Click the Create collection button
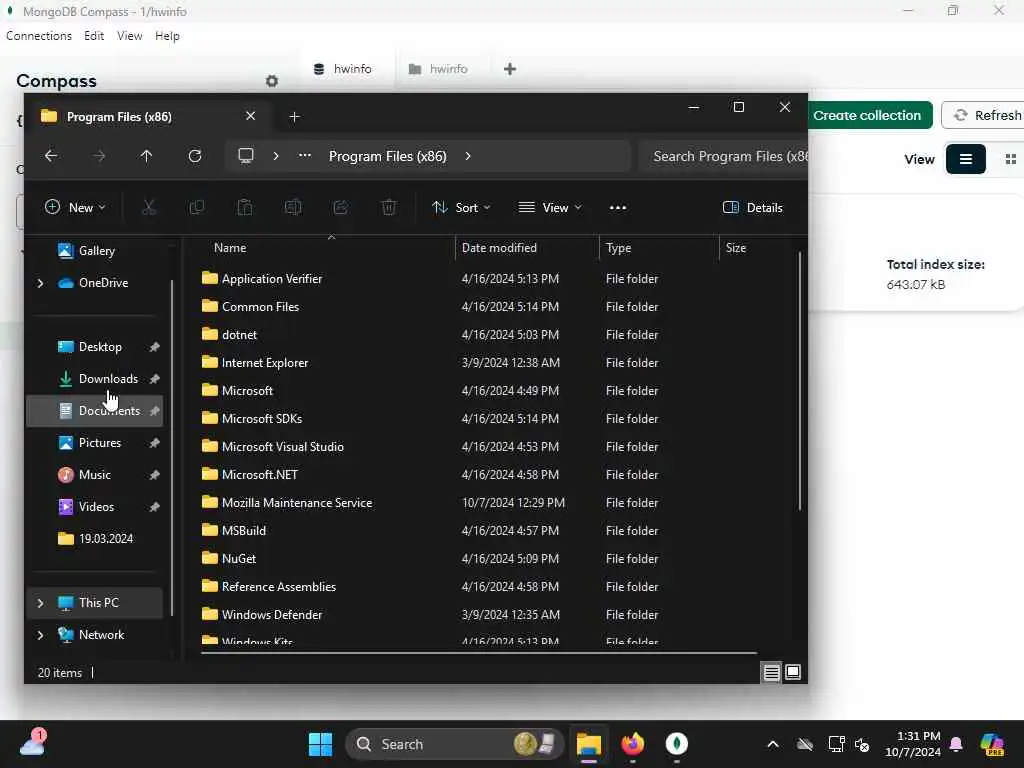The width and height of the screenshot is (1024, 768). pyautogui.click(x=867, y=116)
